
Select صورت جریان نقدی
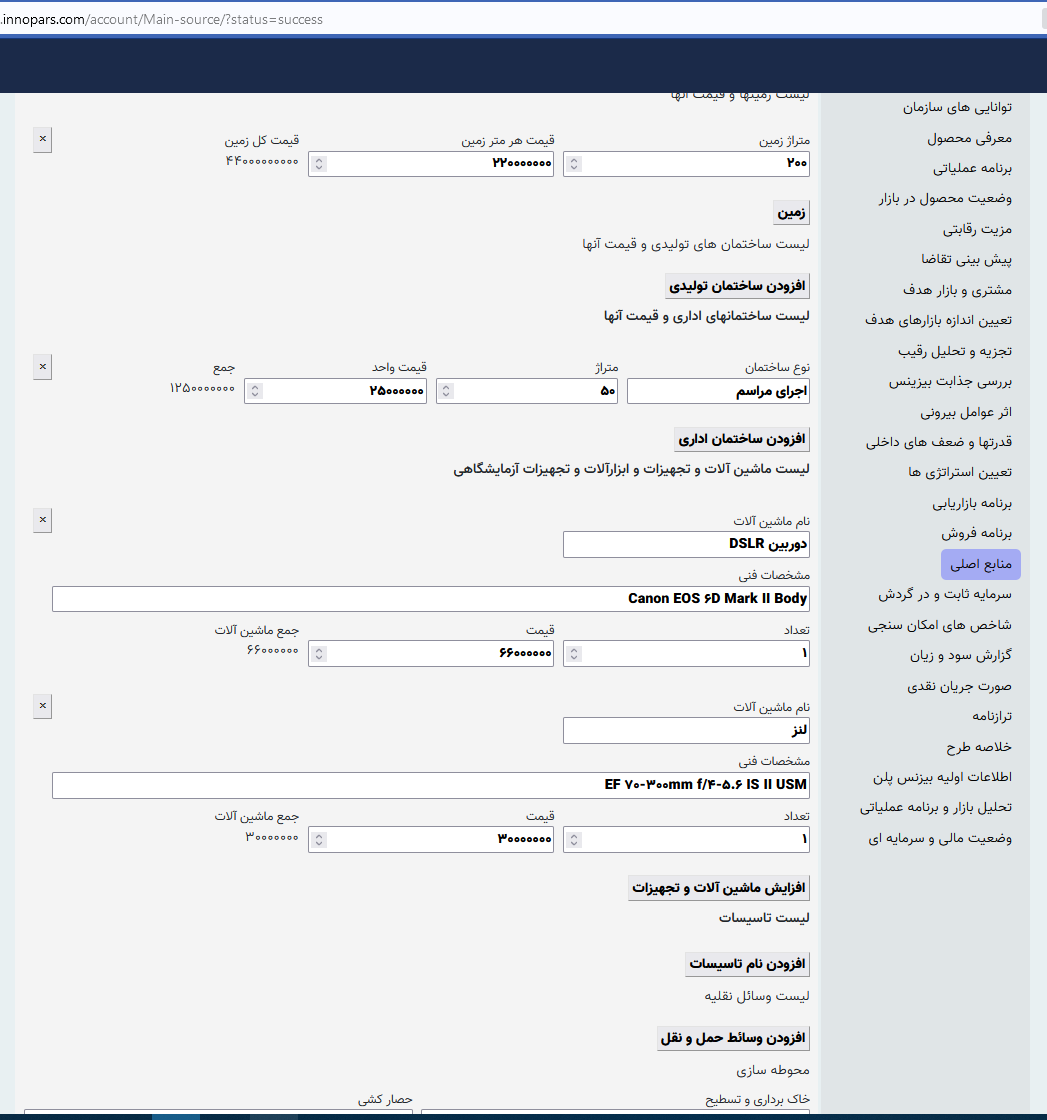point(959,686)
